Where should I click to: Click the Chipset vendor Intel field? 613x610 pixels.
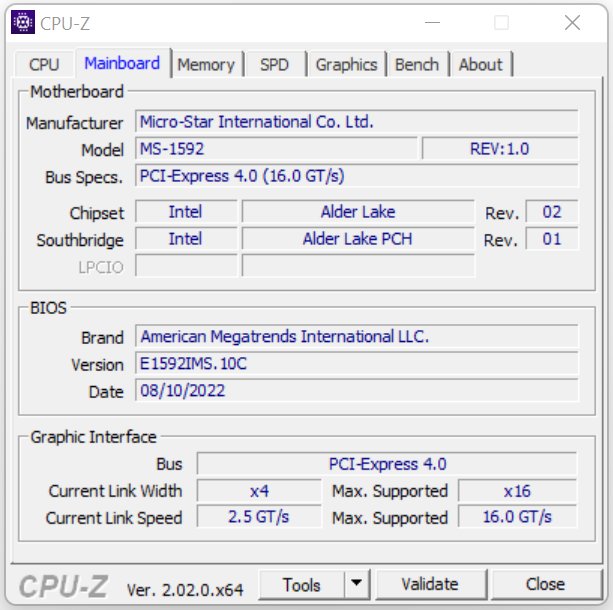pos(186,212)
